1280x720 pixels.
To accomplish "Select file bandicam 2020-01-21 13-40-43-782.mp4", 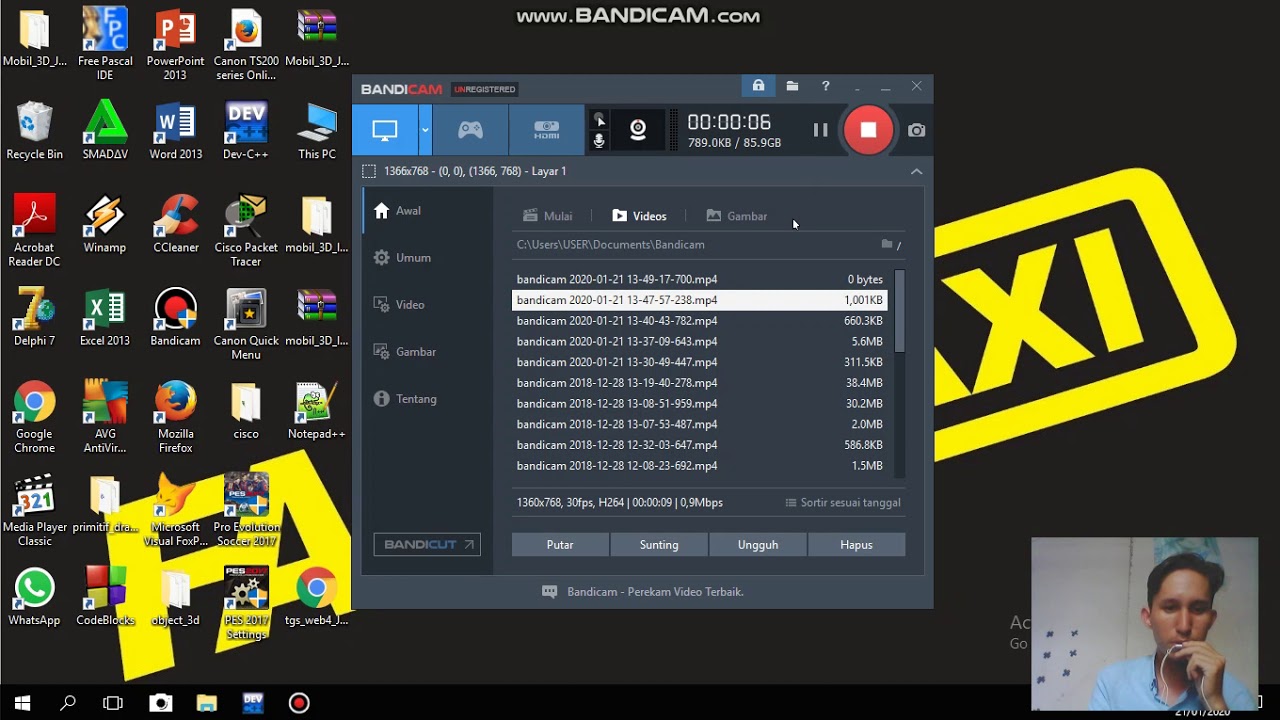I will point(699,321).
